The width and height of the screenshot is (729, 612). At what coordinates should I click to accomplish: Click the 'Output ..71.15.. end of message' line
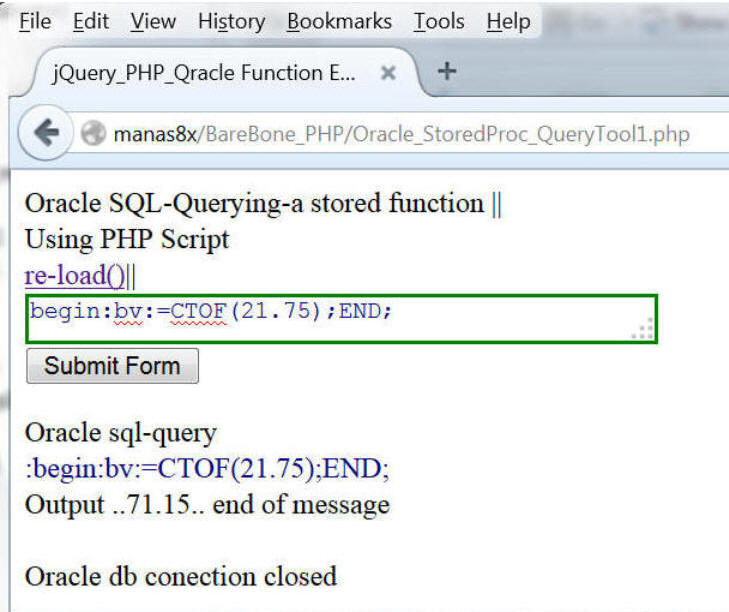(207, 505)
